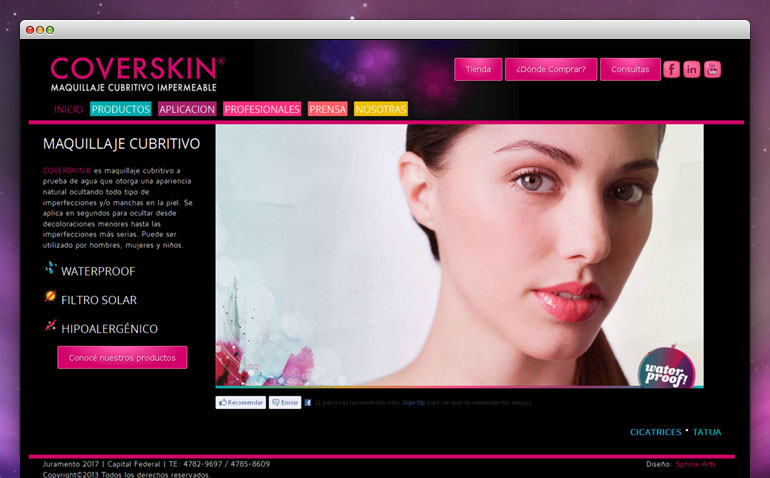Image resolution: width=770 pixels, height=478 pixels.
Task: Open the YouTube icon in header
Action: [712, 69]
